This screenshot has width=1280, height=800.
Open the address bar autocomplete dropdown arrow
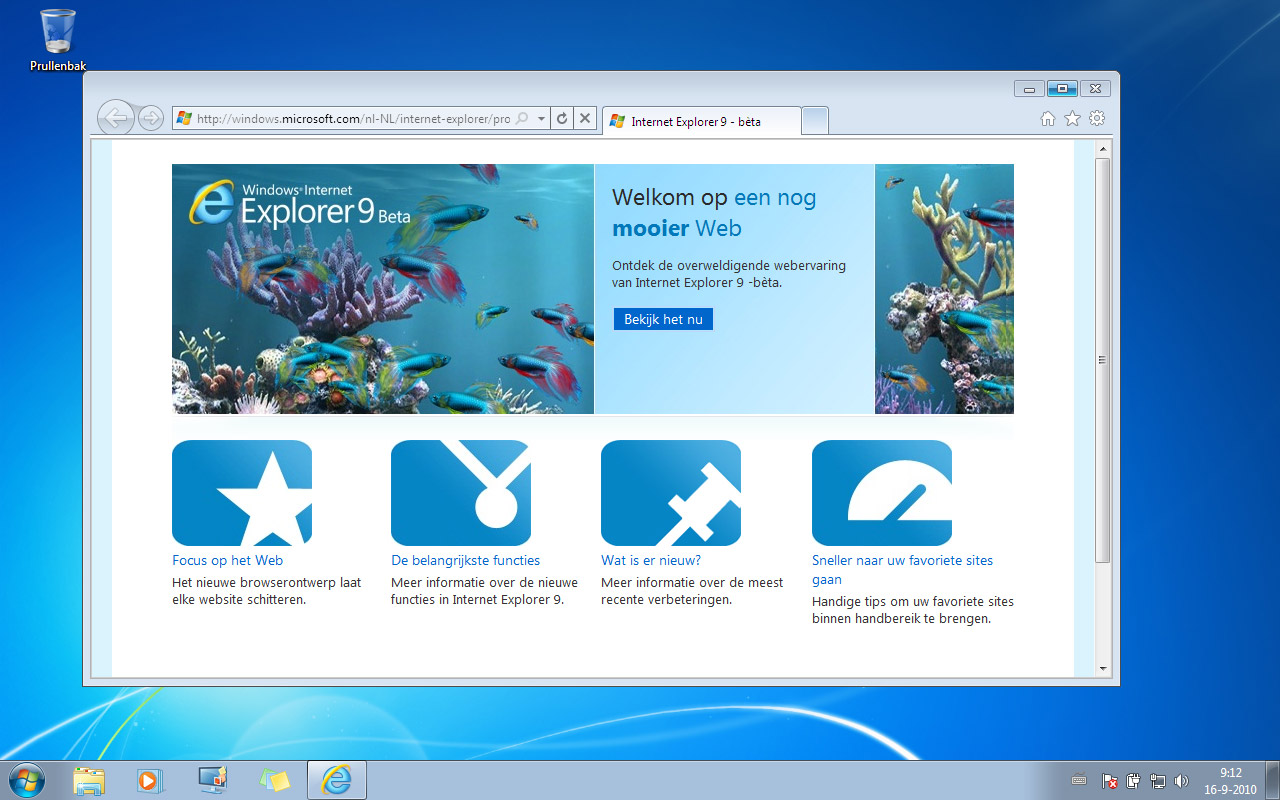click(541, 119)
